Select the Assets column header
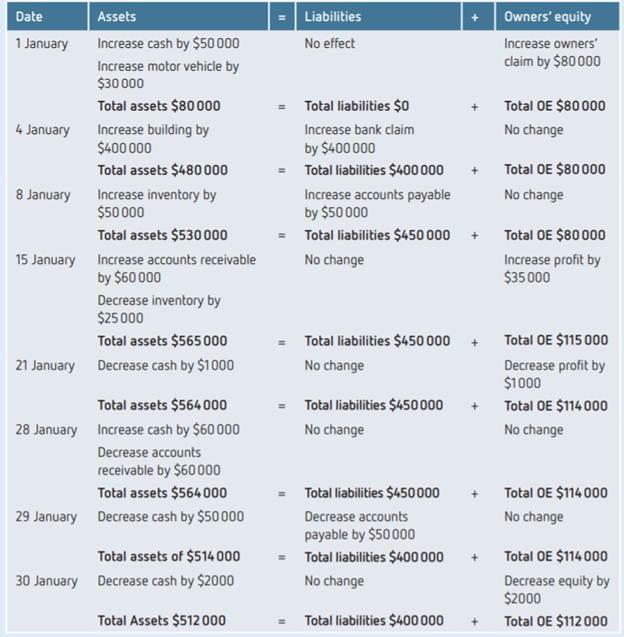 [117, 16]
